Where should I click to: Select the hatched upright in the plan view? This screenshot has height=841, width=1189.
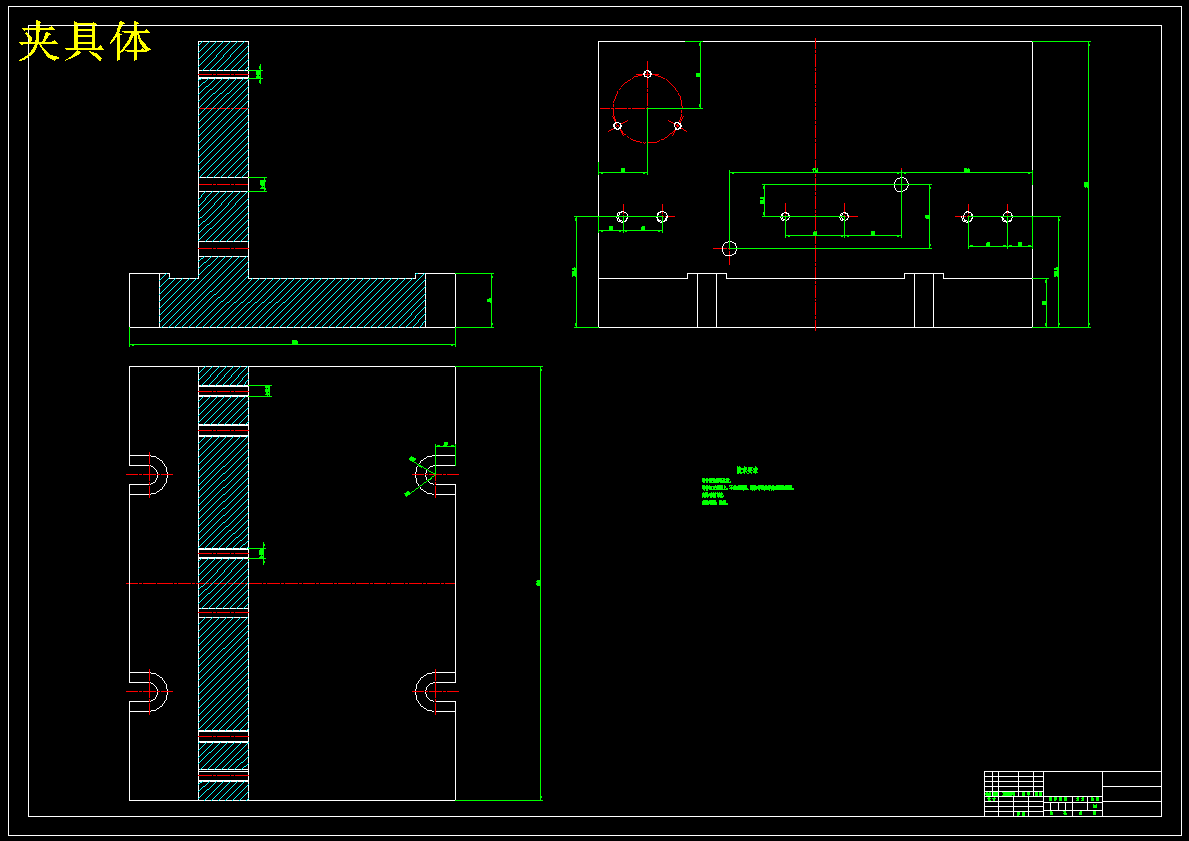224,583
